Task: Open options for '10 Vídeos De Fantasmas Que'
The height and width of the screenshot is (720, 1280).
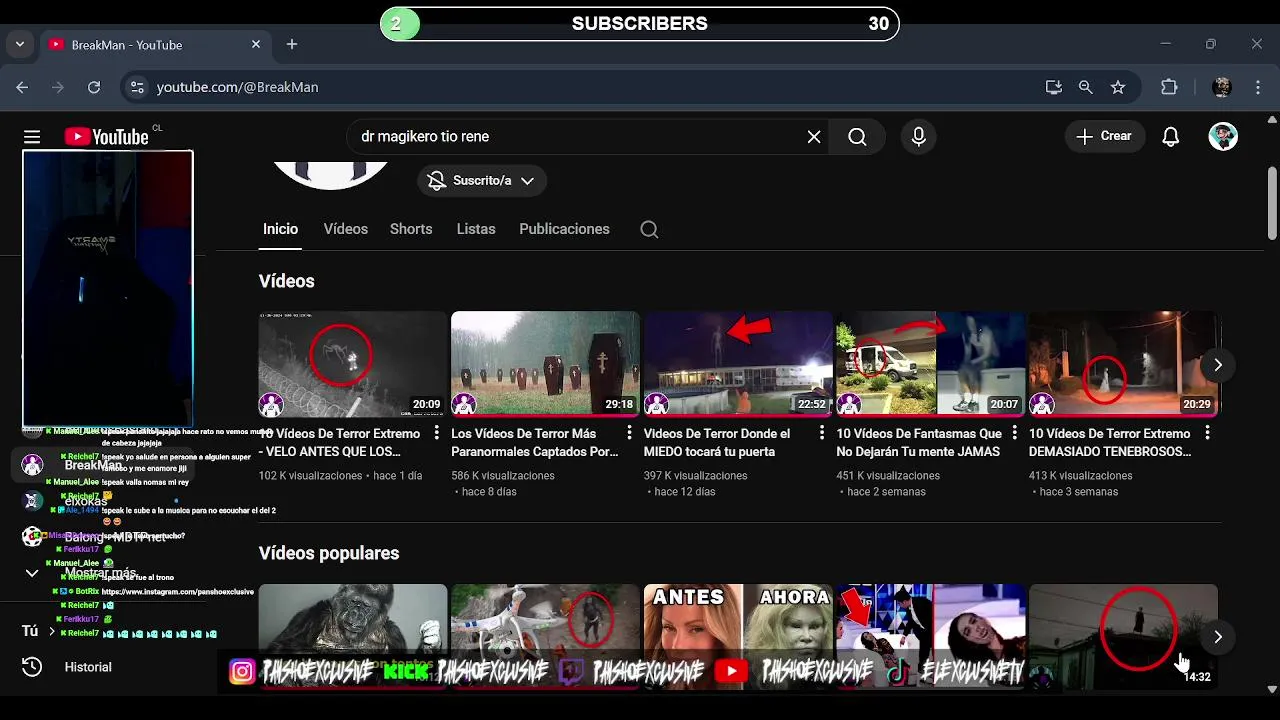Action: coord(1014,433)
